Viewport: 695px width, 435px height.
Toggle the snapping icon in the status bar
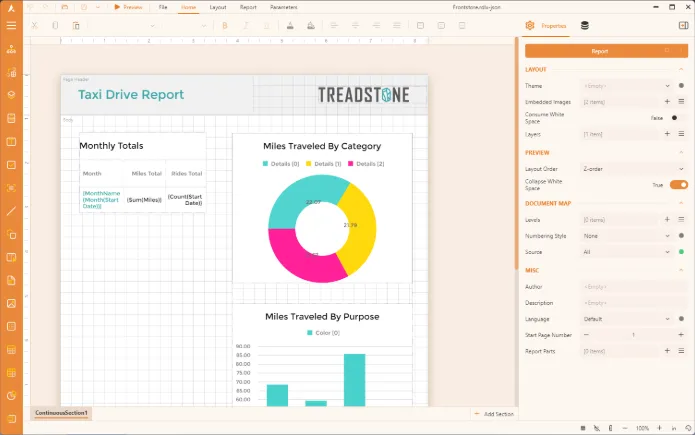[597, 428]
